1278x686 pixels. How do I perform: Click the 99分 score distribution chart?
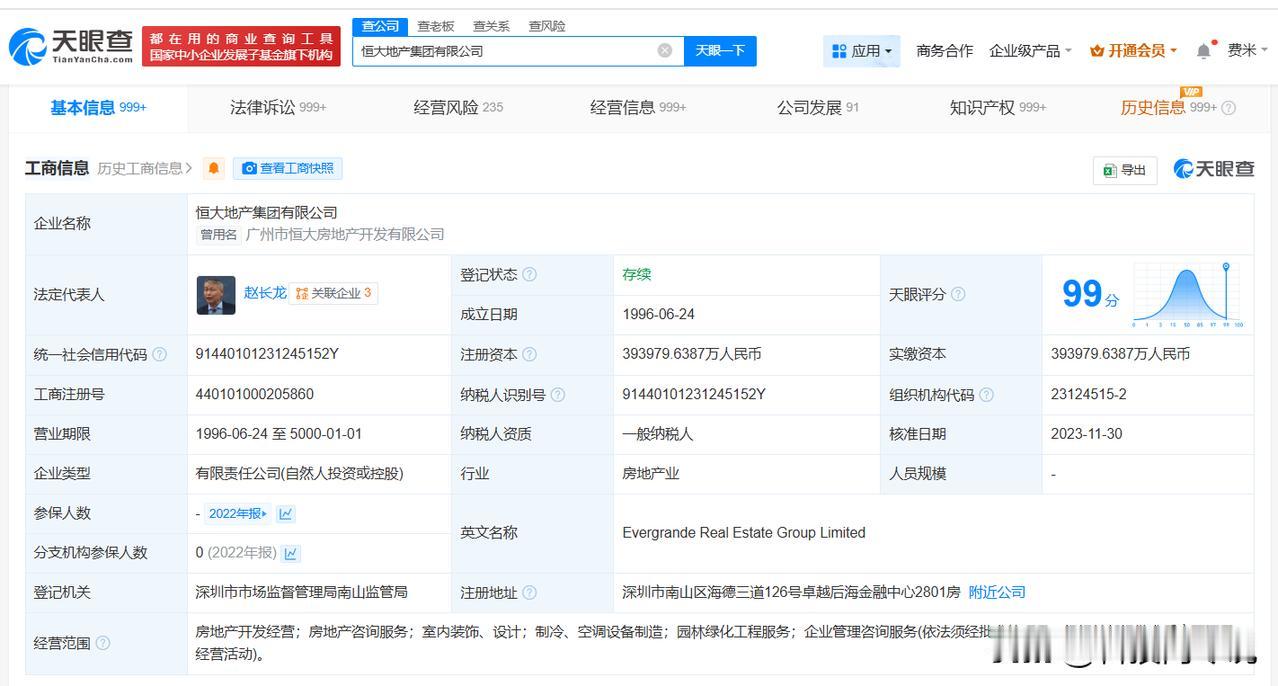(x=1187, y=295)
